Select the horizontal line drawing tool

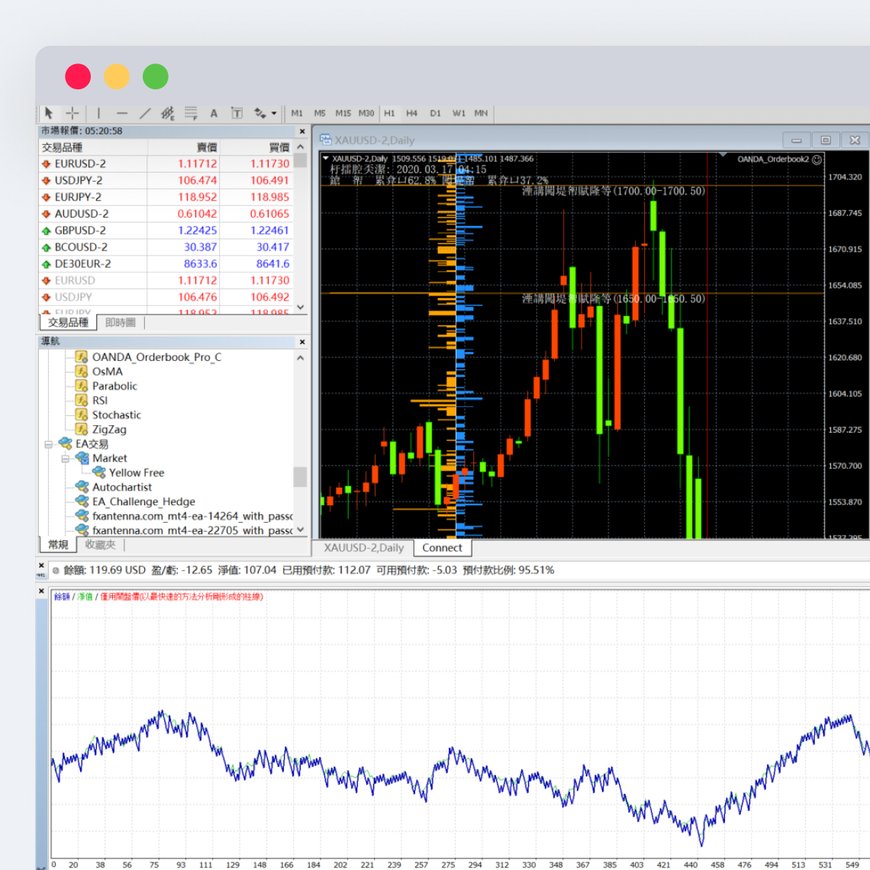click(x=122, y=113)
